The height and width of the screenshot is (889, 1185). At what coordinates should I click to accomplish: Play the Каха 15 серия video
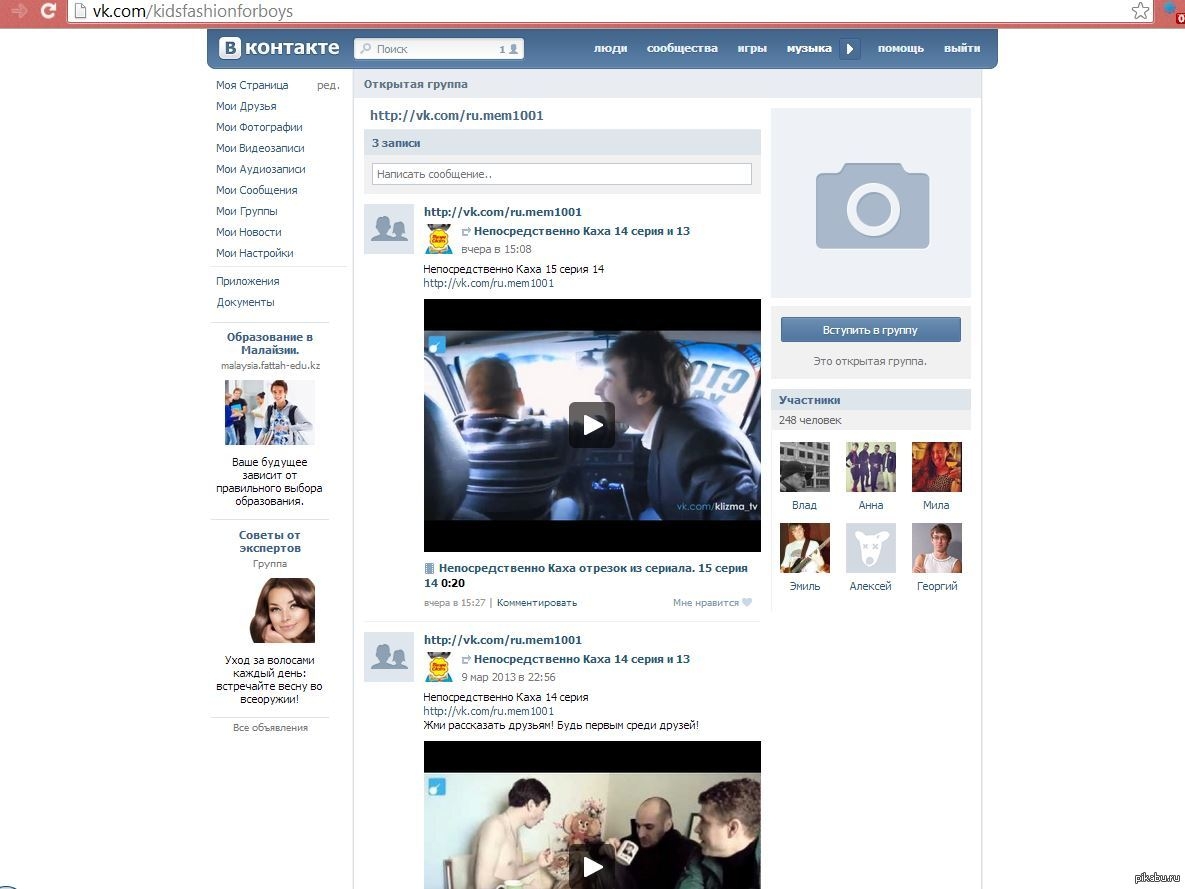click(592, 425)
